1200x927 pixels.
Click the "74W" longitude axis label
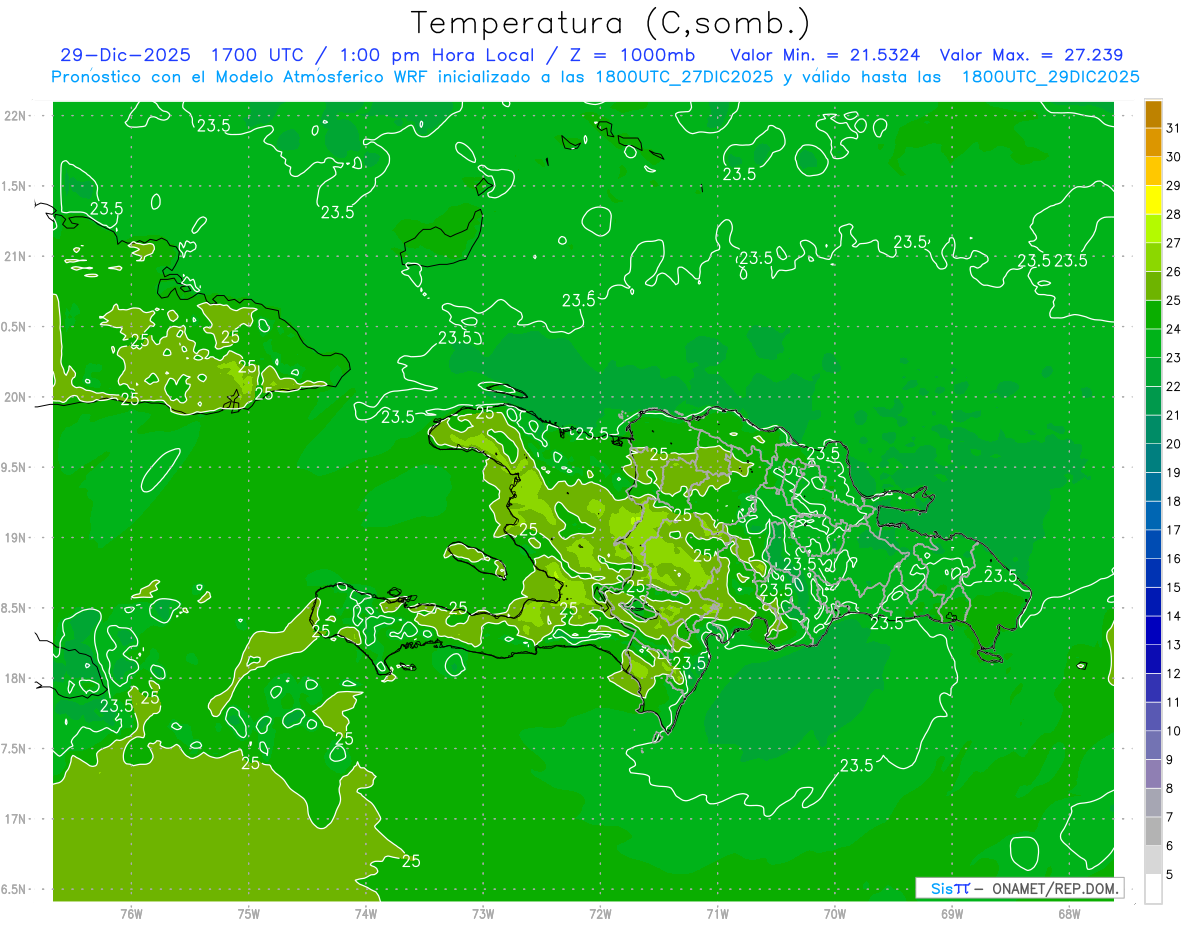366,913
